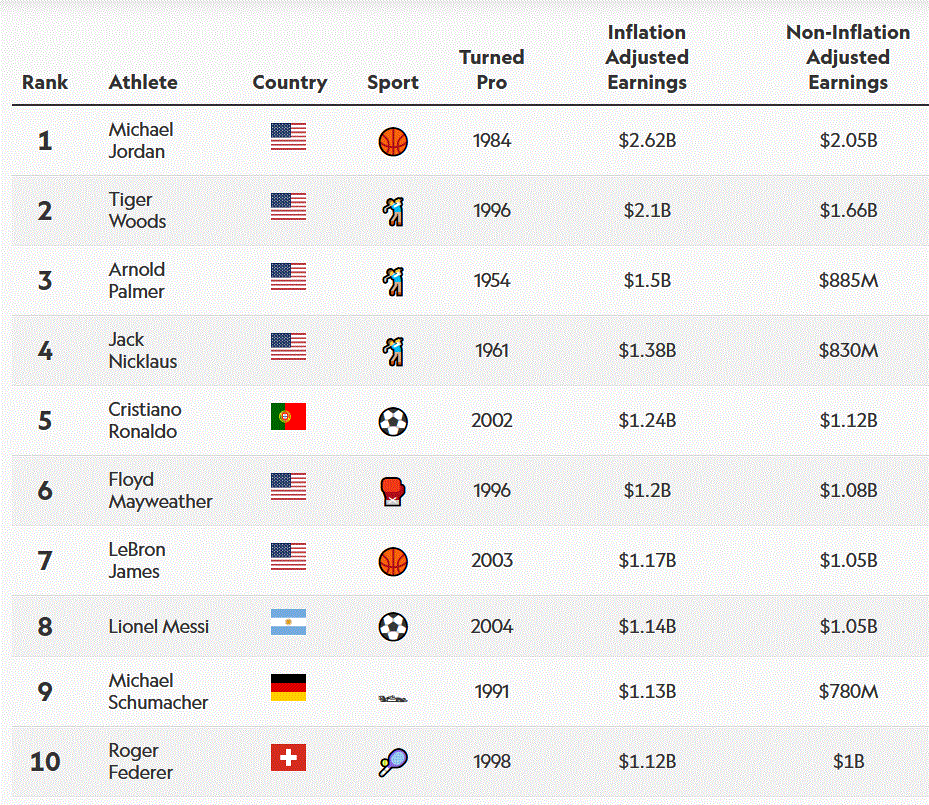Click the Switzerland flag in Federer's row

(288, 758)
